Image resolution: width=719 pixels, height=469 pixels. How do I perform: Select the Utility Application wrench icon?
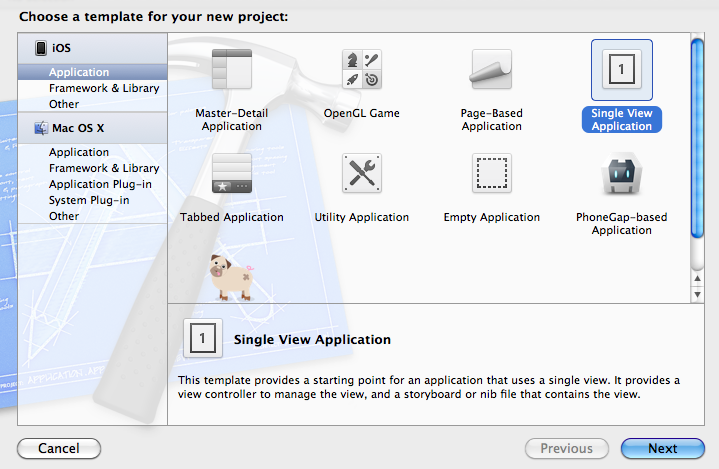pyautogui.click(x=362, y=173)
